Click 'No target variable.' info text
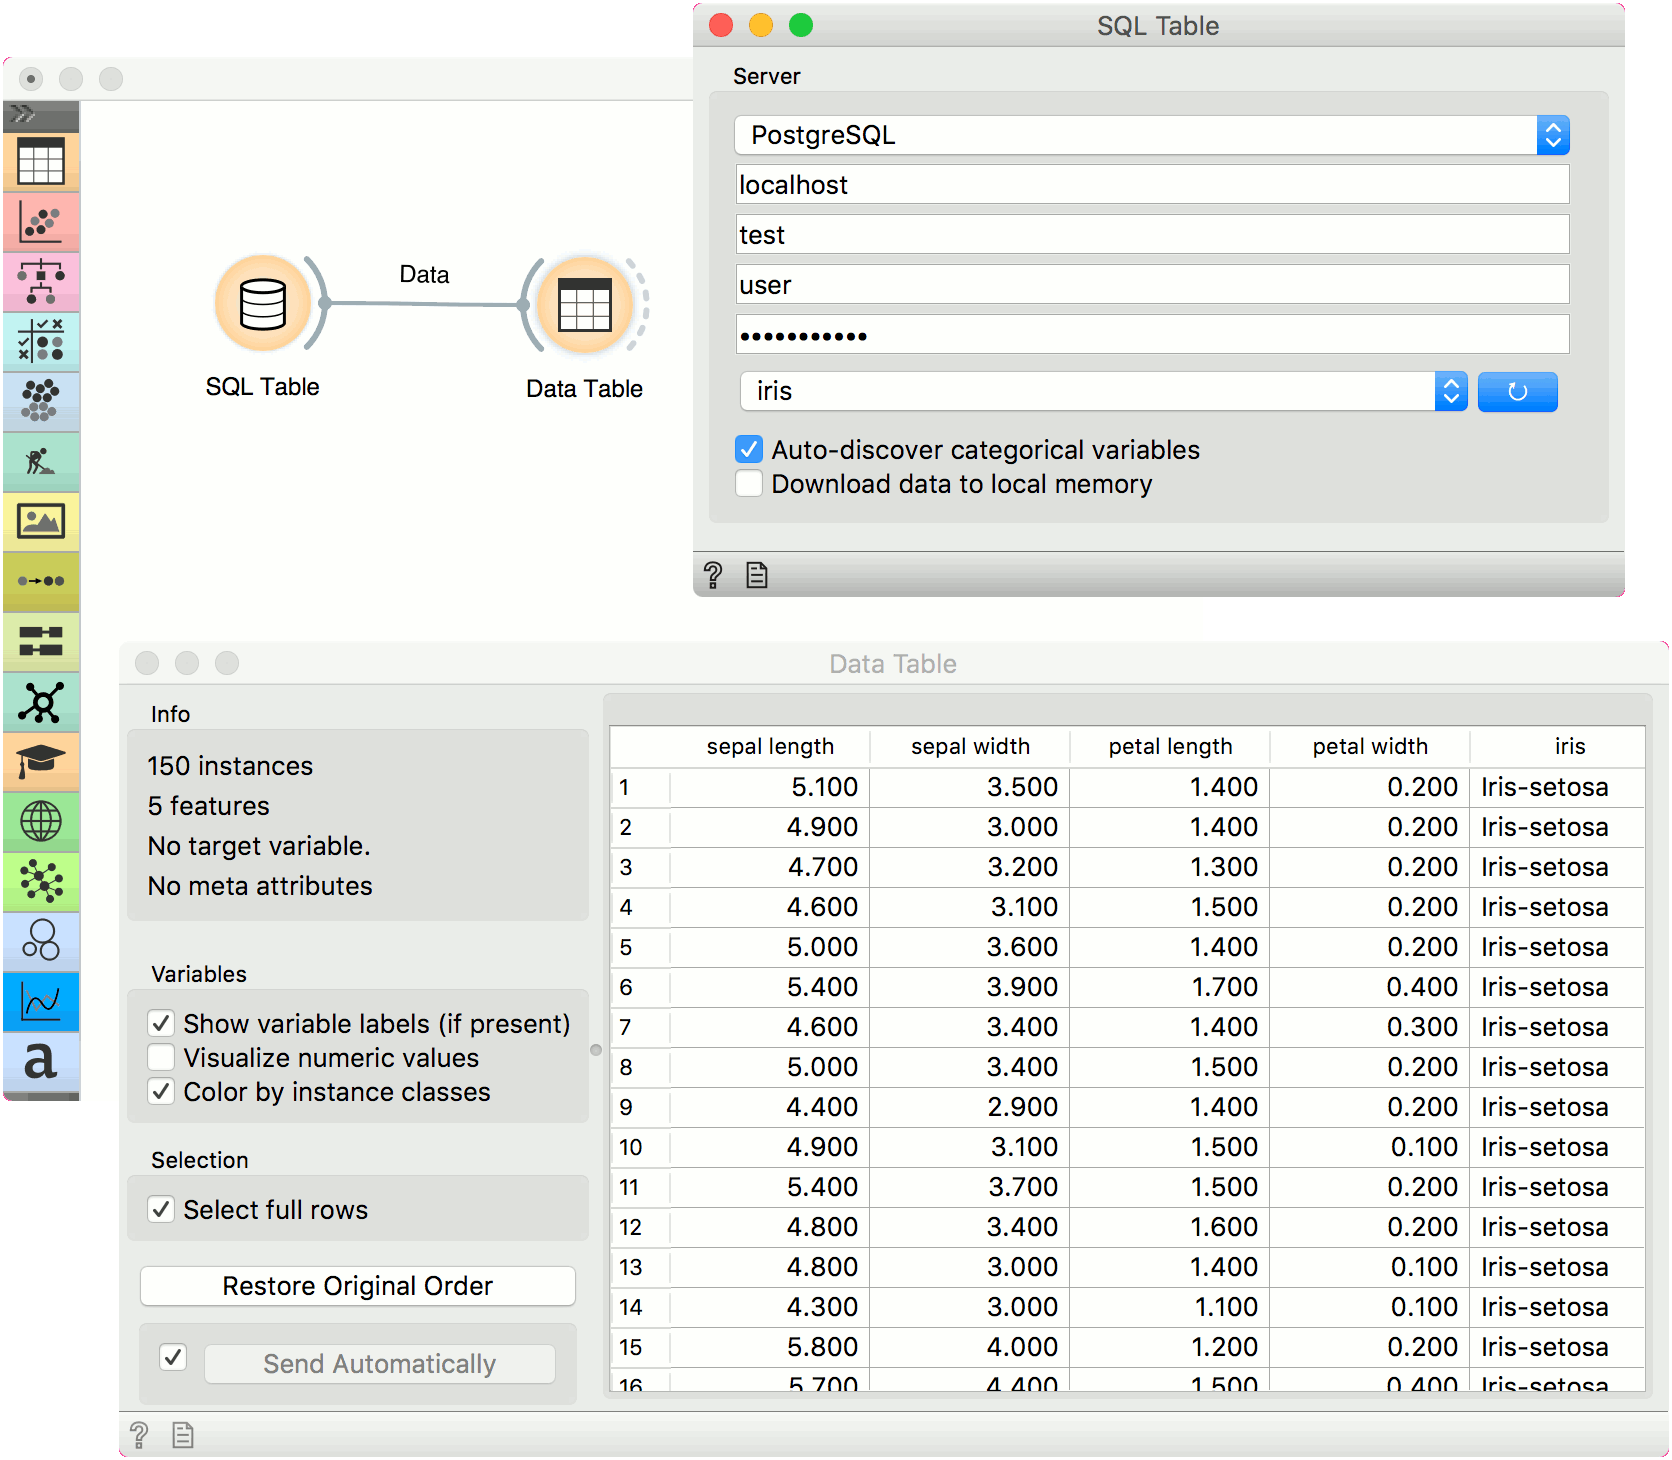 (x=259, y=846)
